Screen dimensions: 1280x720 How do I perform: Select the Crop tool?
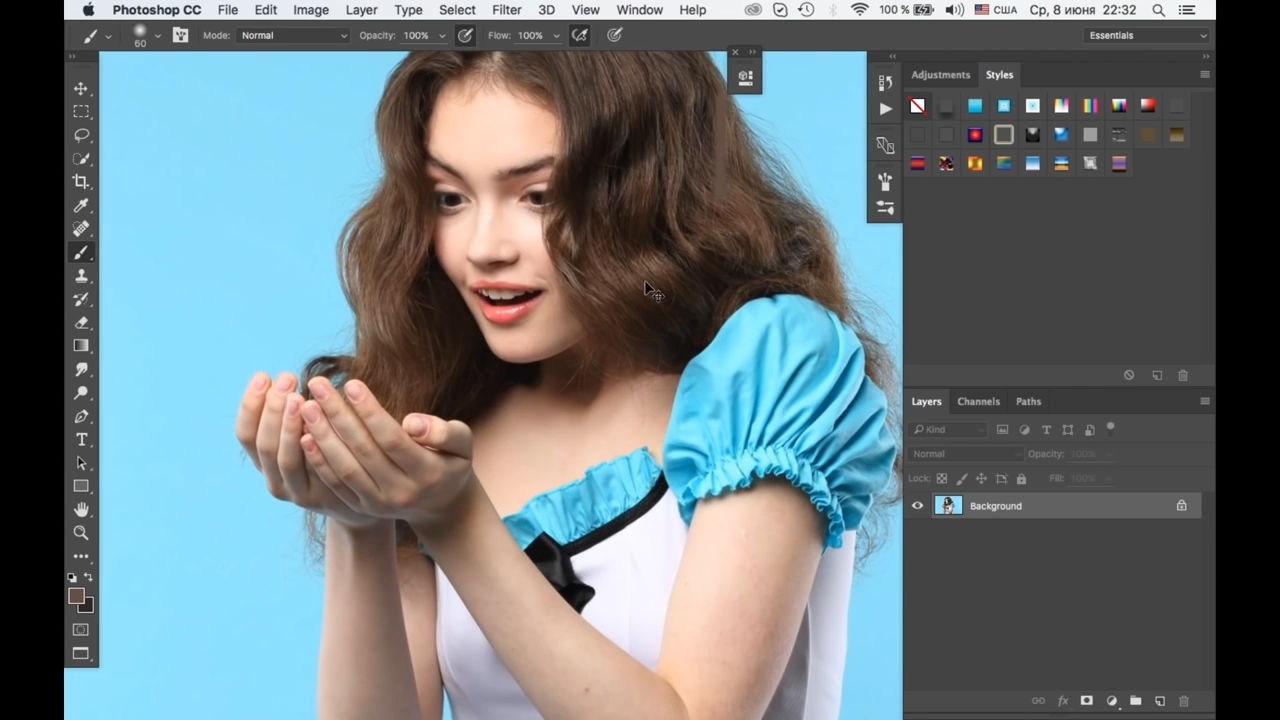pos(81,182)
